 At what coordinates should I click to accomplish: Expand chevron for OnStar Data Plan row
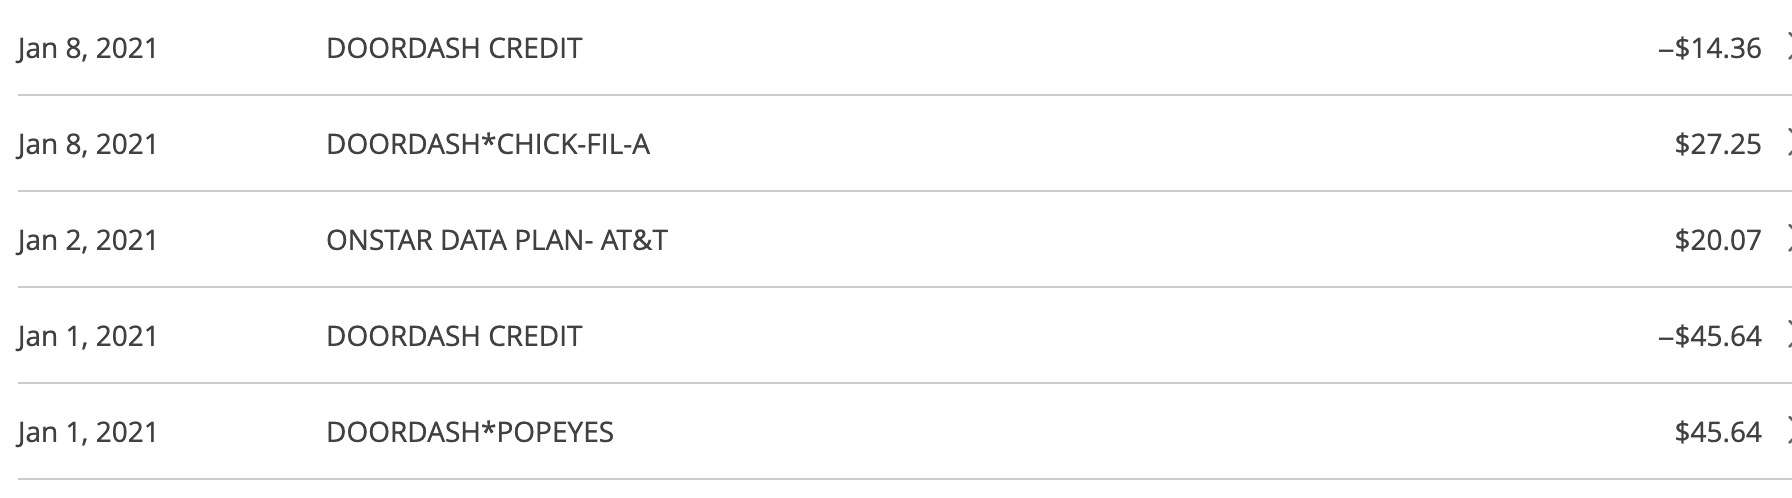(x=1787, y=240)
